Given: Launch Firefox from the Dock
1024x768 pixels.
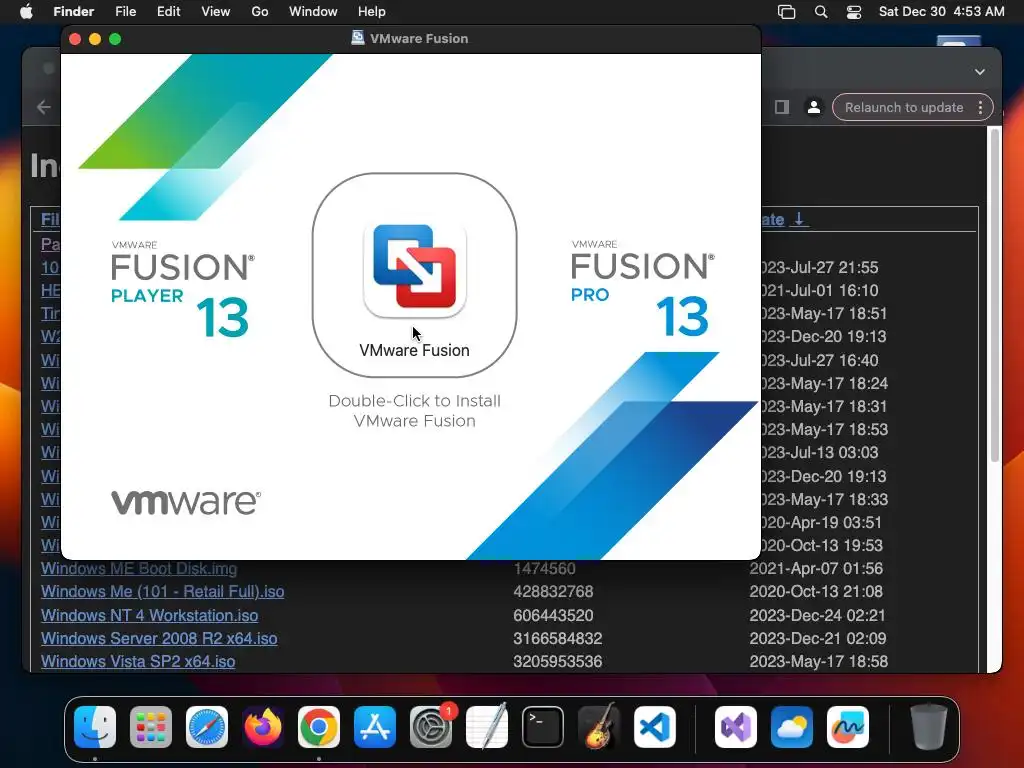Looking at the screenshot, I should click(x=263, y=727).
